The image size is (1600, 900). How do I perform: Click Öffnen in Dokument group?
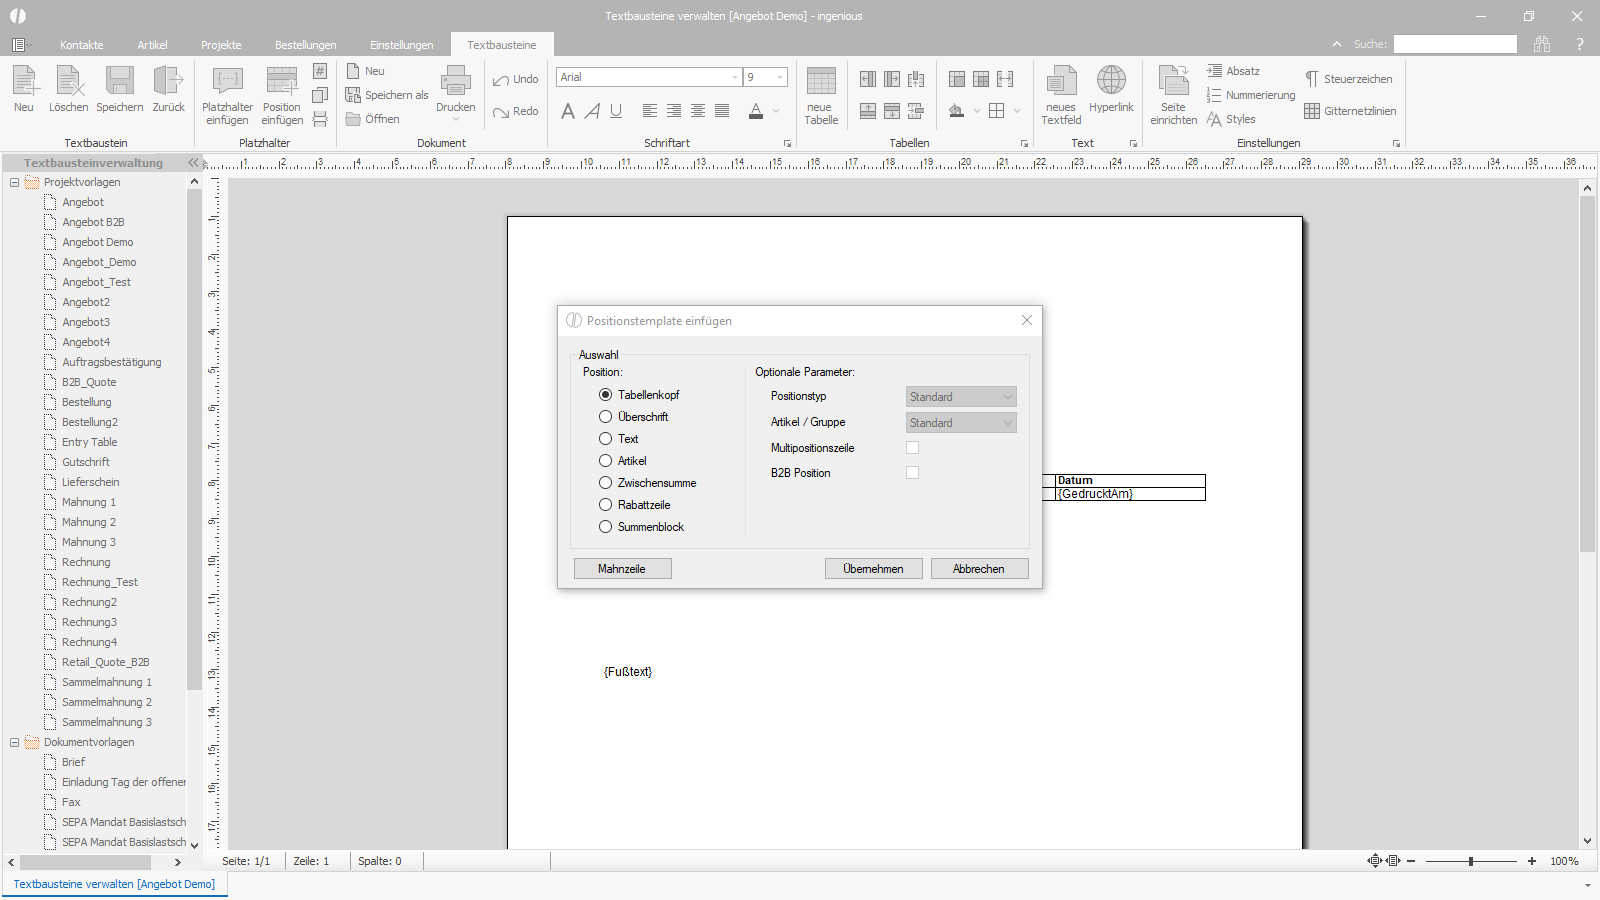pos(373,119)
